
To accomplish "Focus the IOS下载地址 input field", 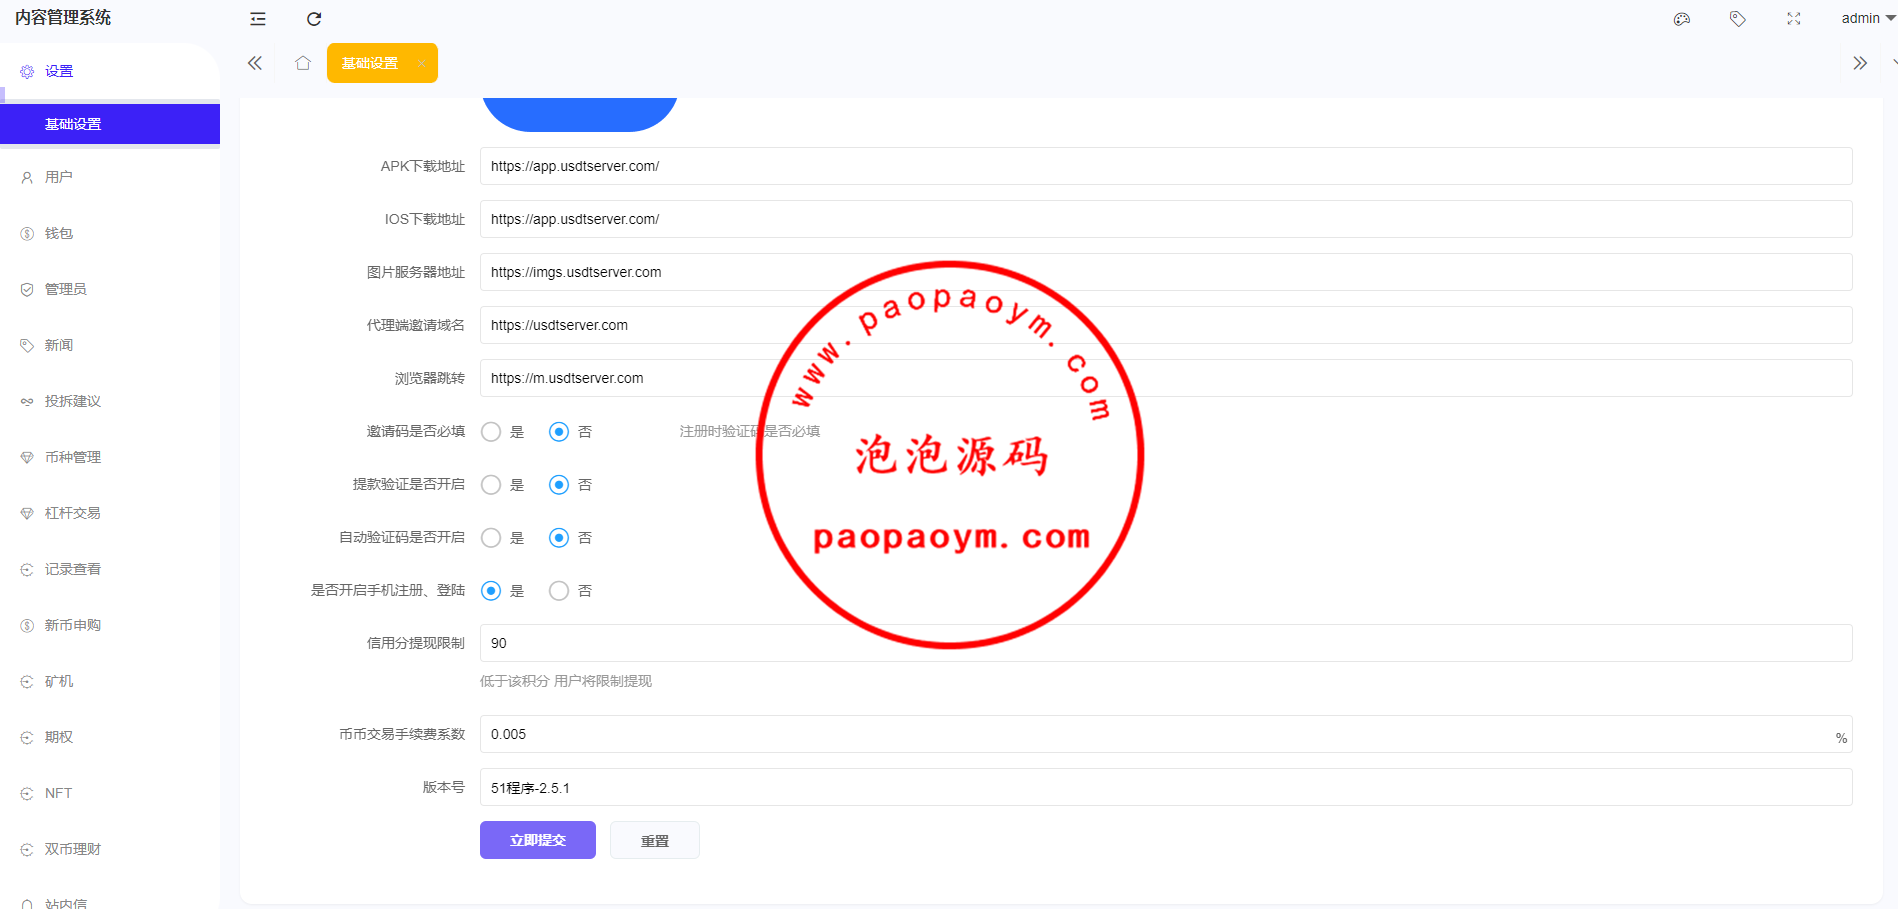I will click(x=1166, y=219).
